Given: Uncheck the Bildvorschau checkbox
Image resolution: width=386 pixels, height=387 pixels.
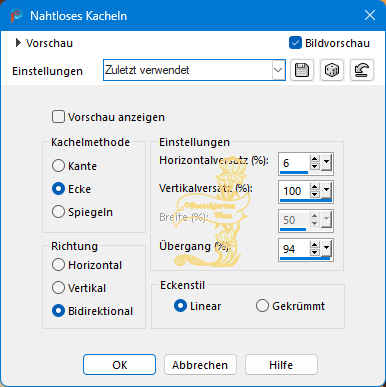Looking at the screenshot, I should click(295, 43).
